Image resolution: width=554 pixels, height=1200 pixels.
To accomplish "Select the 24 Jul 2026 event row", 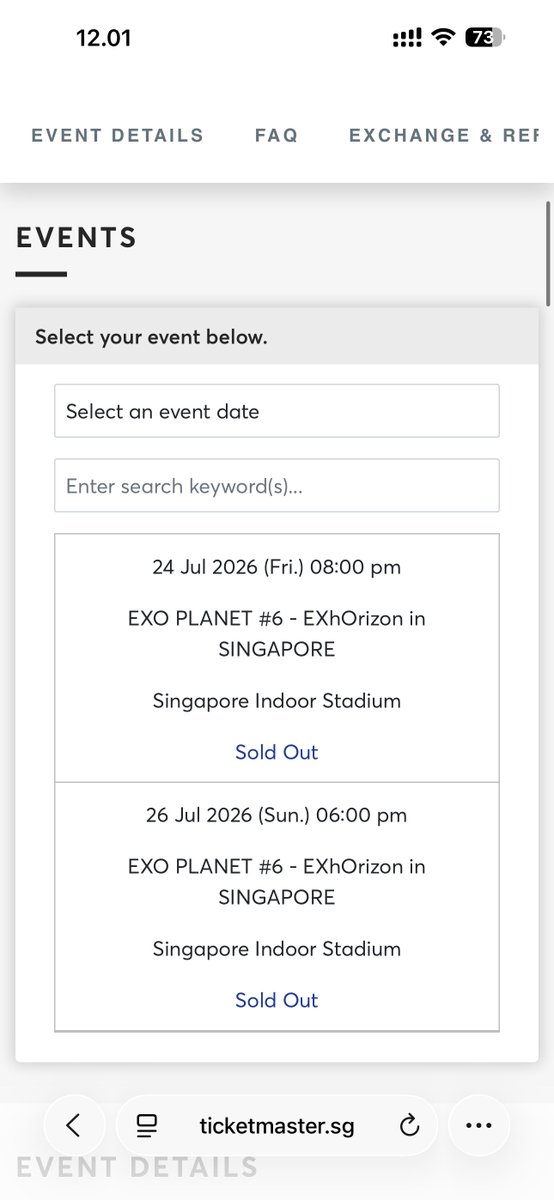I will coord(277,658).
